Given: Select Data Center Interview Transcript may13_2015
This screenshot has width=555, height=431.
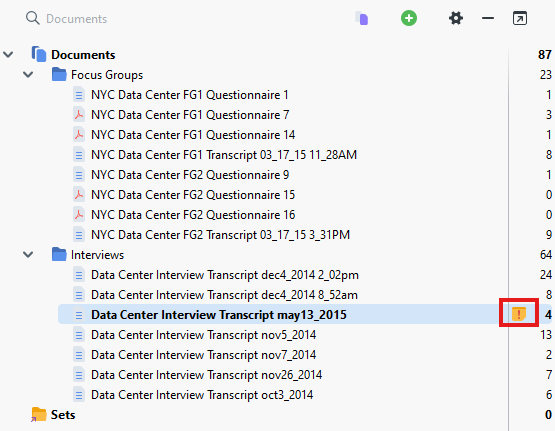Looking at the screenshot, I should [x=219, y=315].
